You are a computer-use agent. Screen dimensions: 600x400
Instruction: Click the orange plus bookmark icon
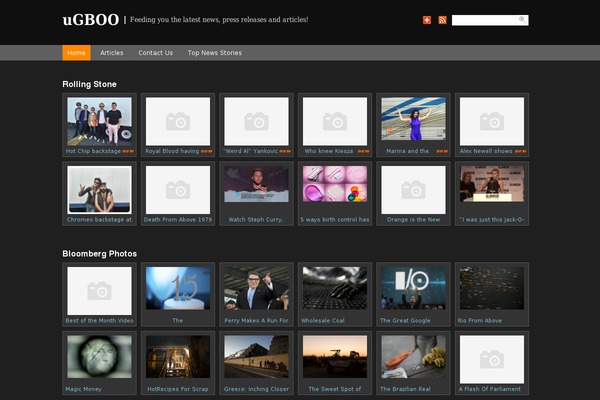pos(427,20)
